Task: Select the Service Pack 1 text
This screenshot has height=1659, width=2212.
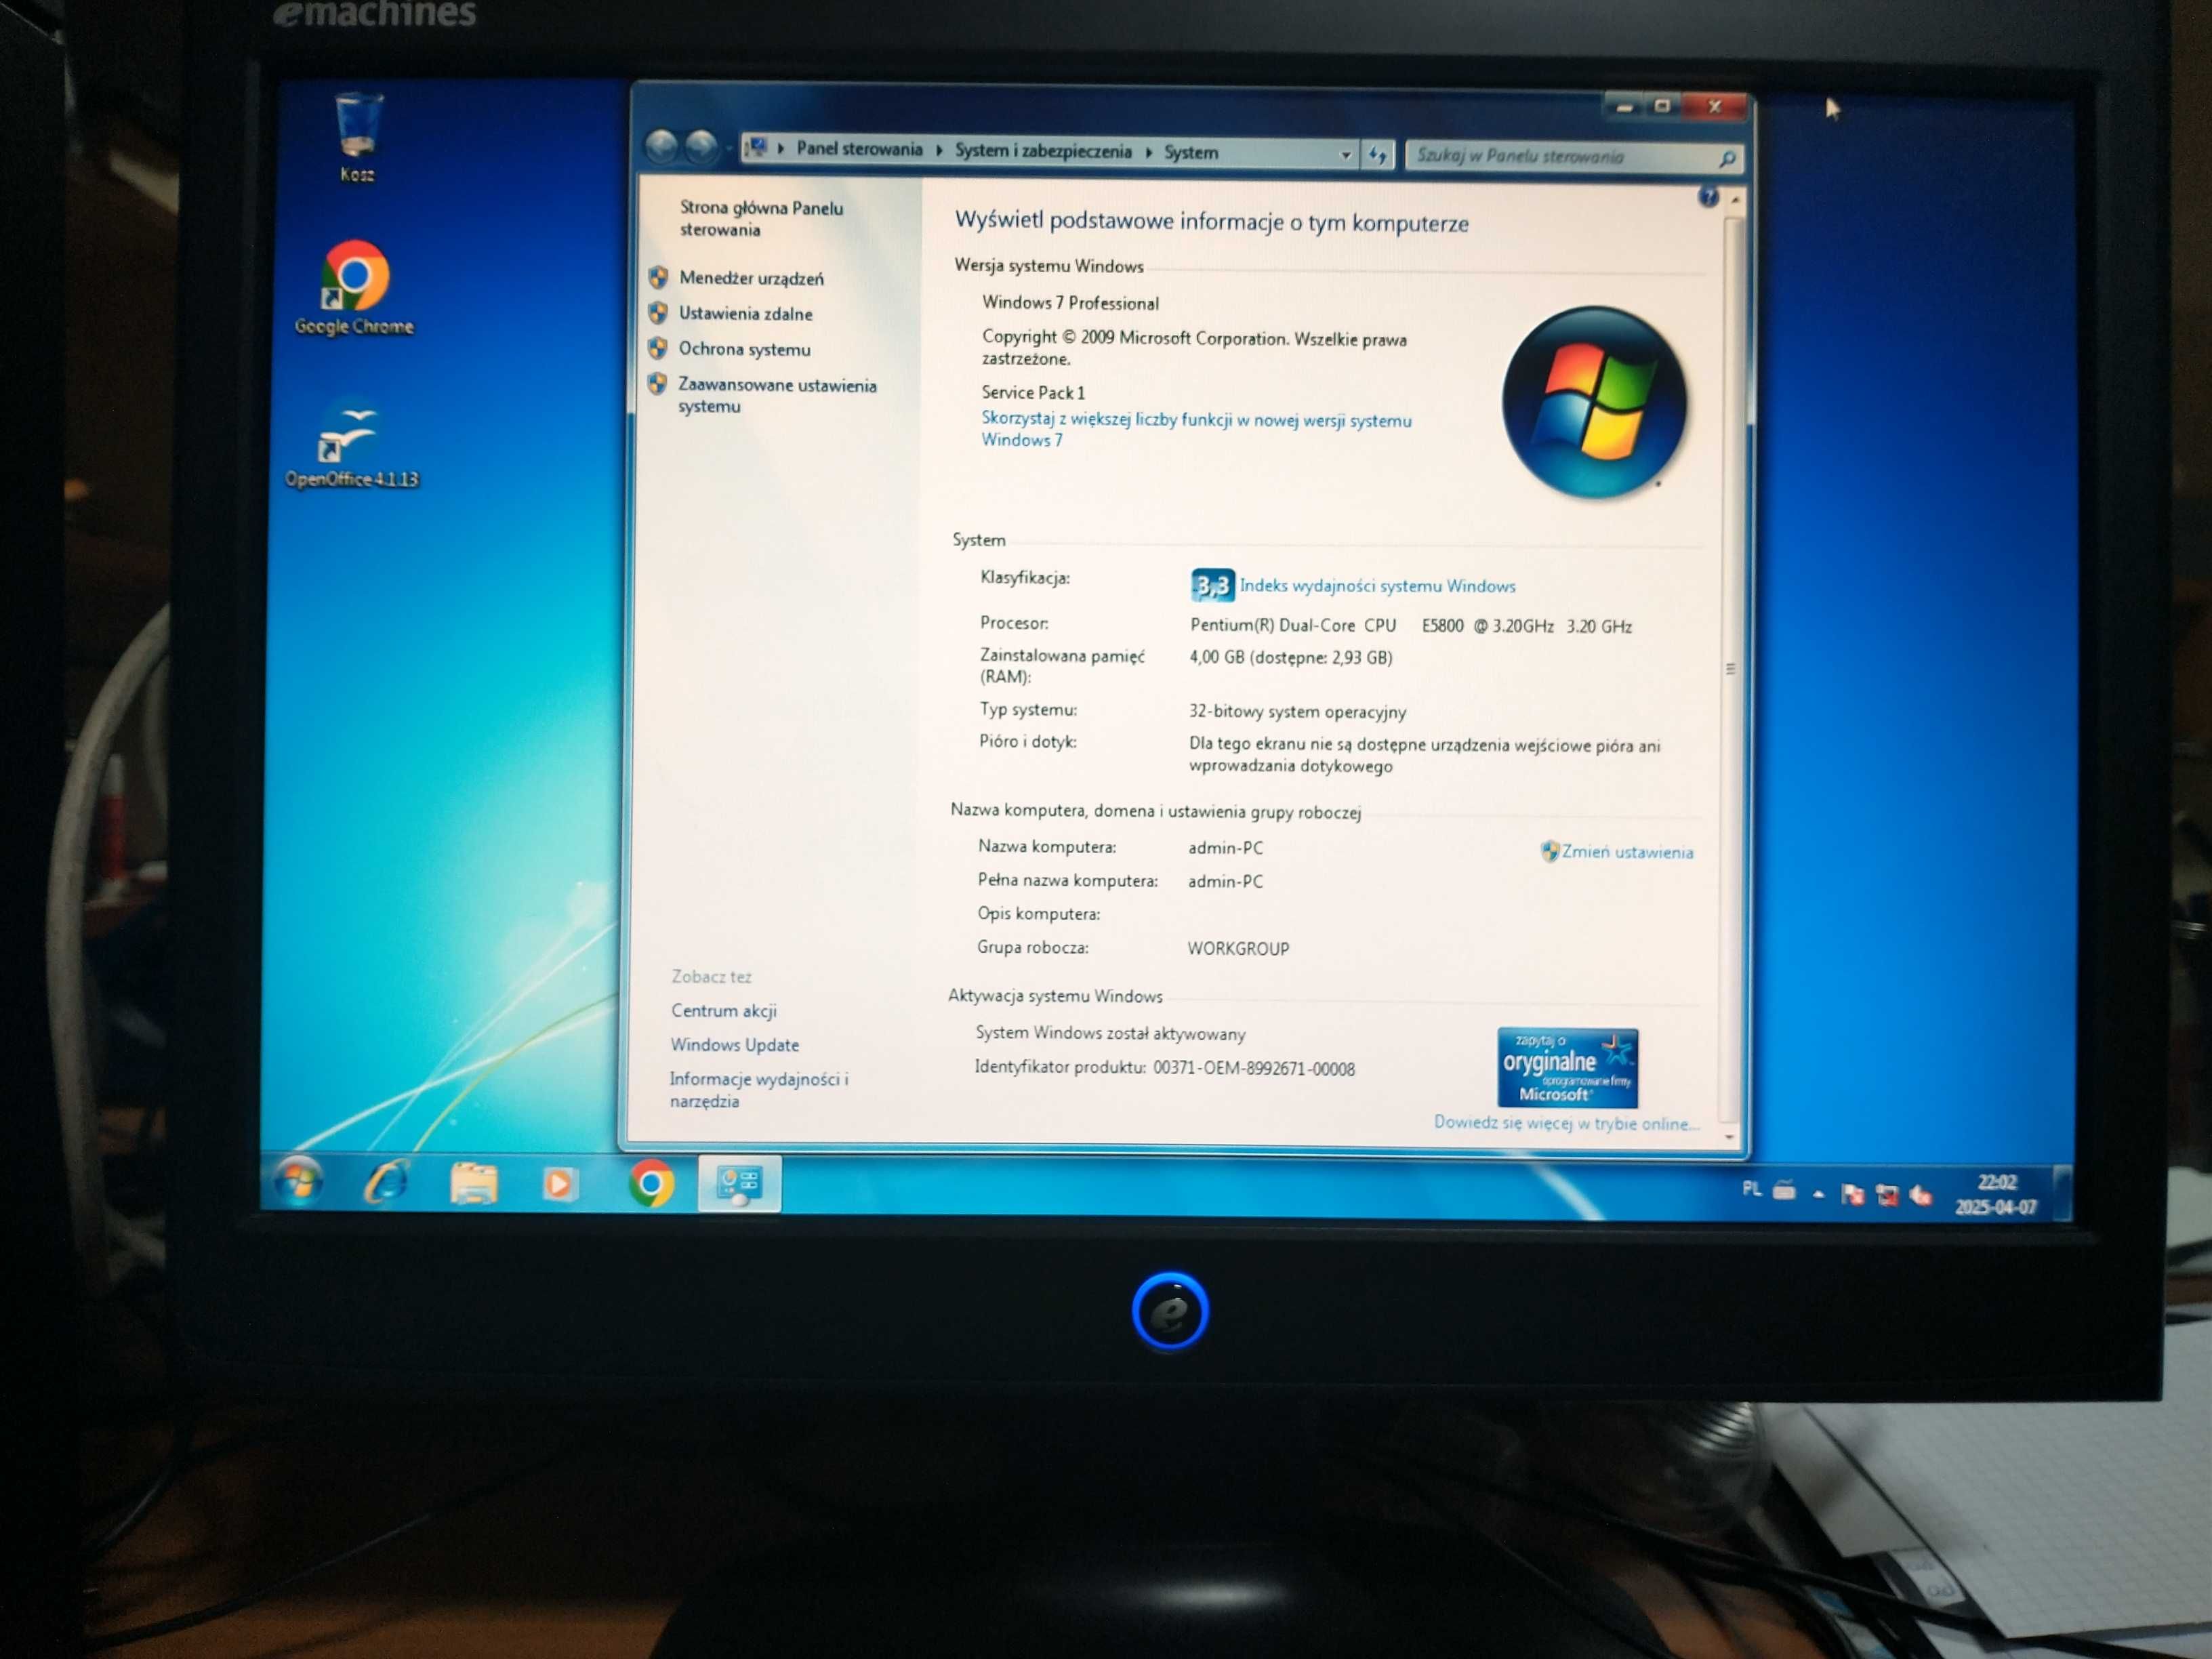Action: [1033, 392]
